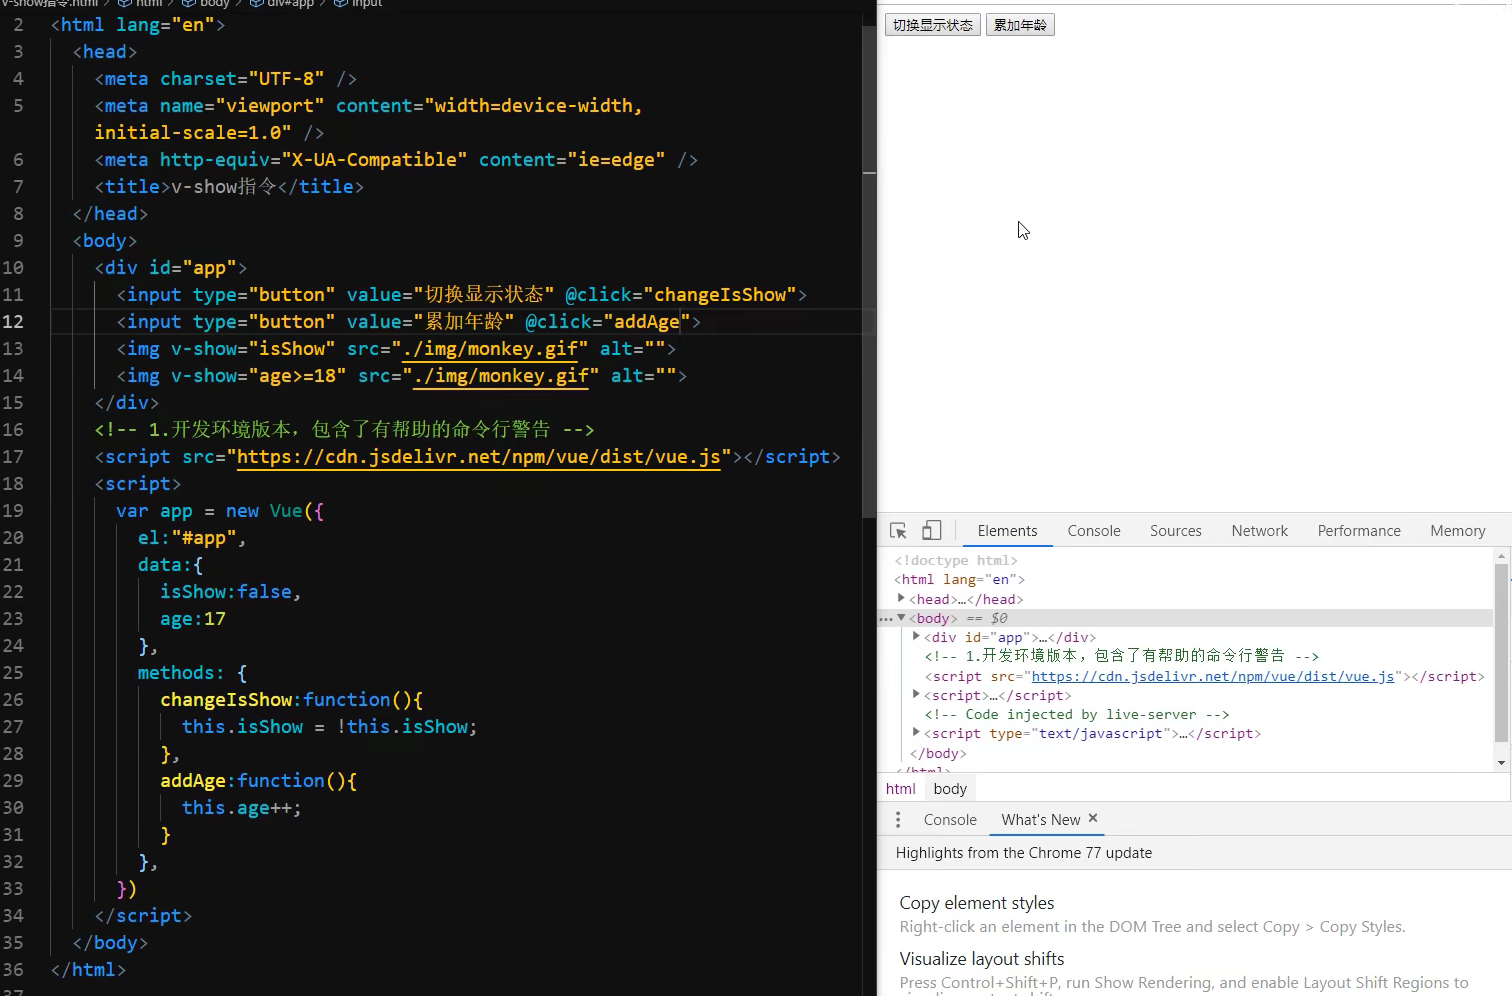Image resolution: width=1512 pixels, height=996 pixels.
Task: Click the !doctype html row
Action: click(956, 561)
